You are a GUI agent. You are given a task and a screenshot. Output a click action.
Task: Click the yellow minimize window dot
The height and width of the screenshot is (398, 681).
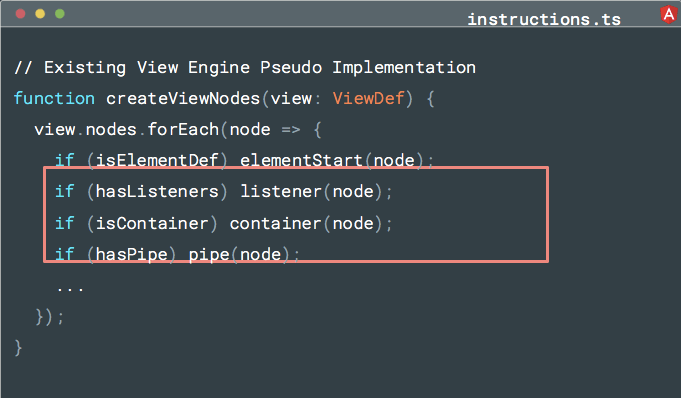click(x=40, y=14)
